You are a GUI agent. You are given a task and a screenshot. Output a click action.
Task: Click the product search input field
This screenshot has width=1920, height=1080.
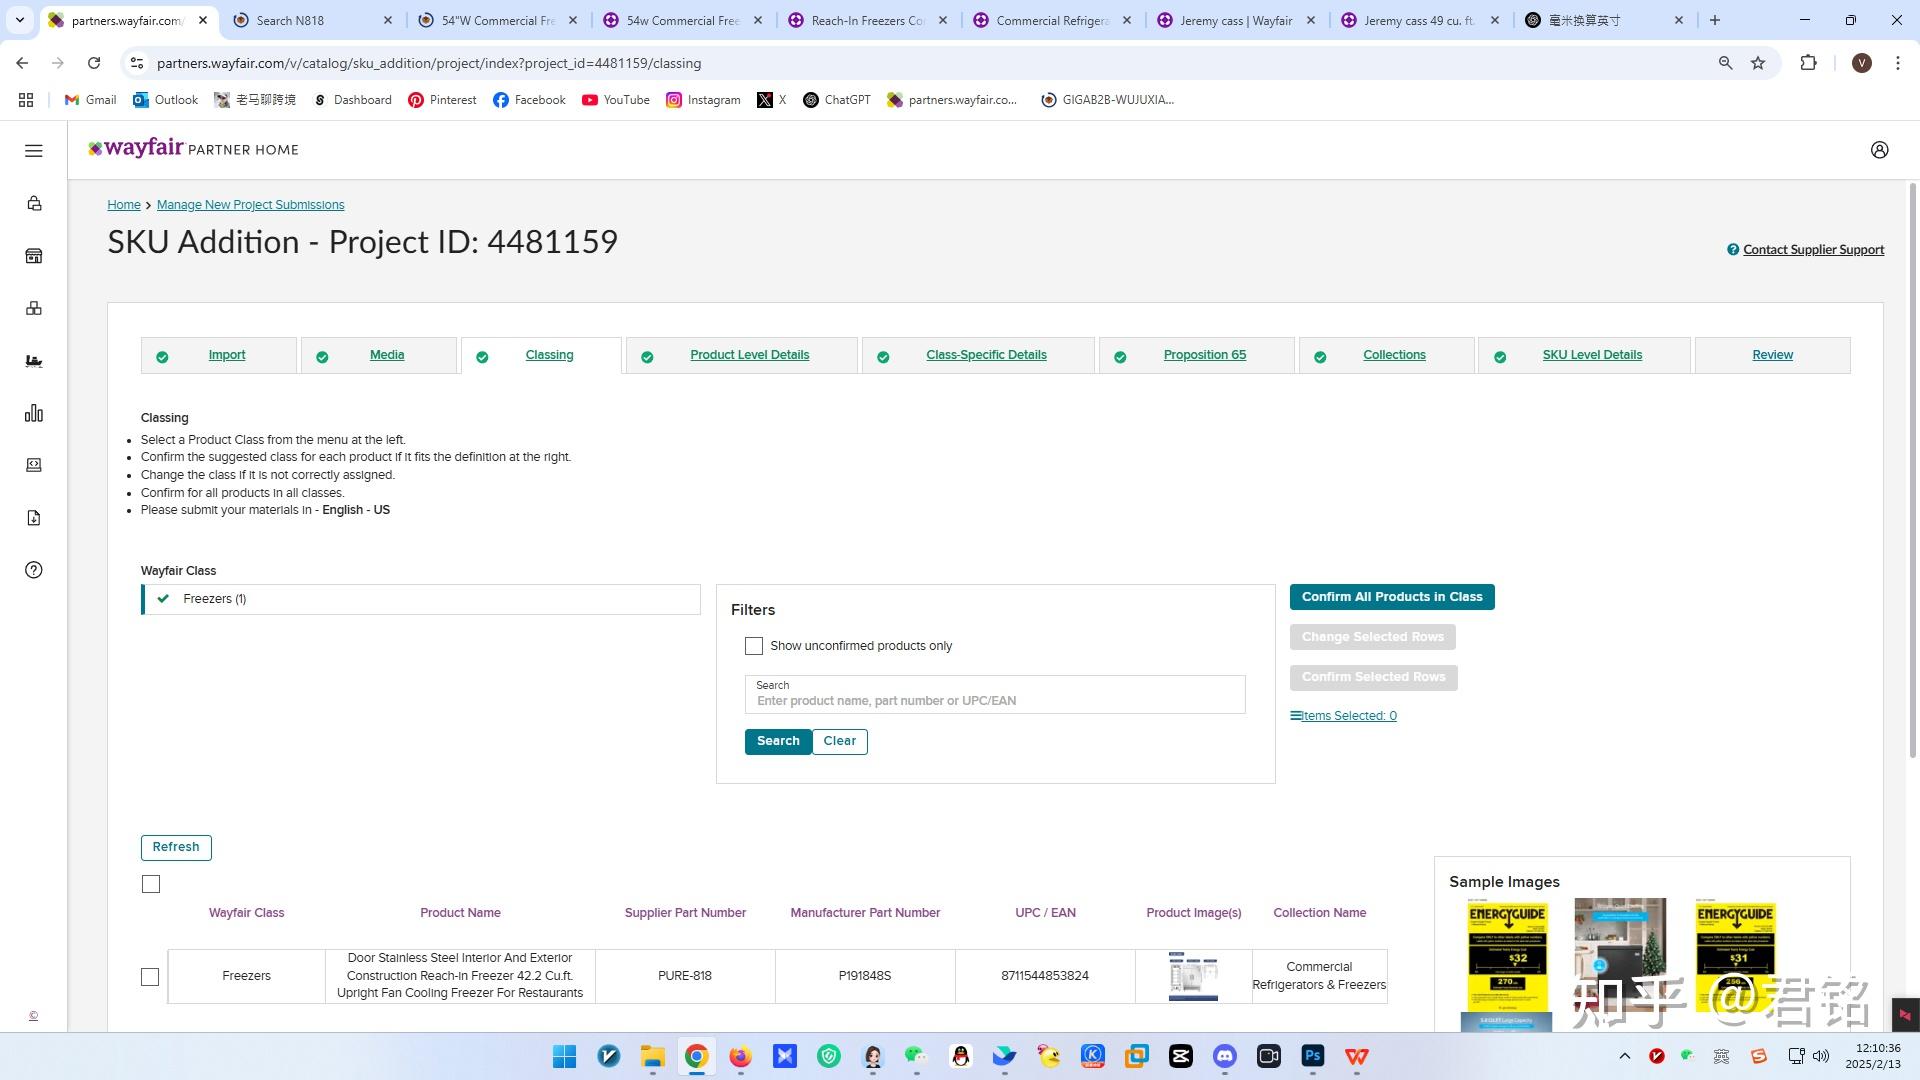(x=994, y=700)
